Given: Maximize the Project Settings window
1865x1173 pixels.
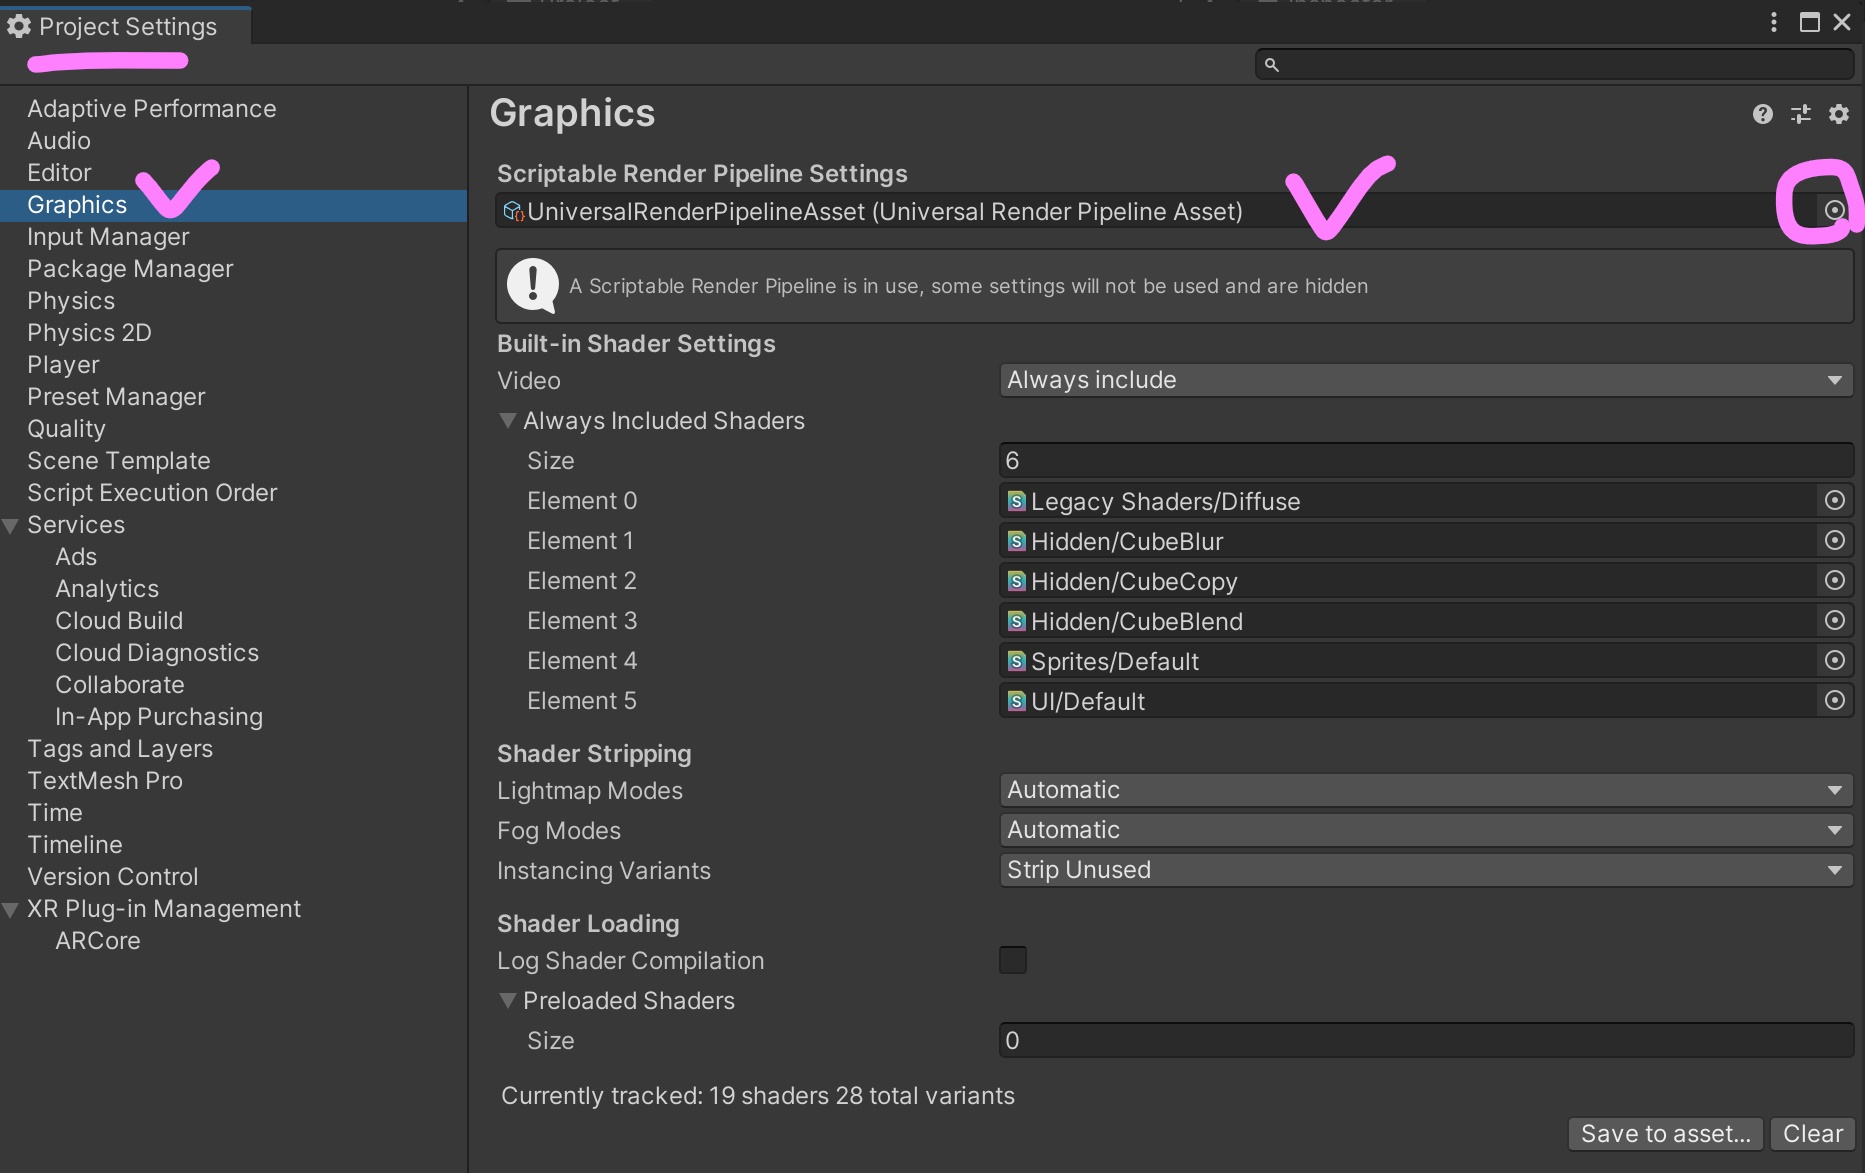Looking at the screenshot, I should click(1810, 22).
